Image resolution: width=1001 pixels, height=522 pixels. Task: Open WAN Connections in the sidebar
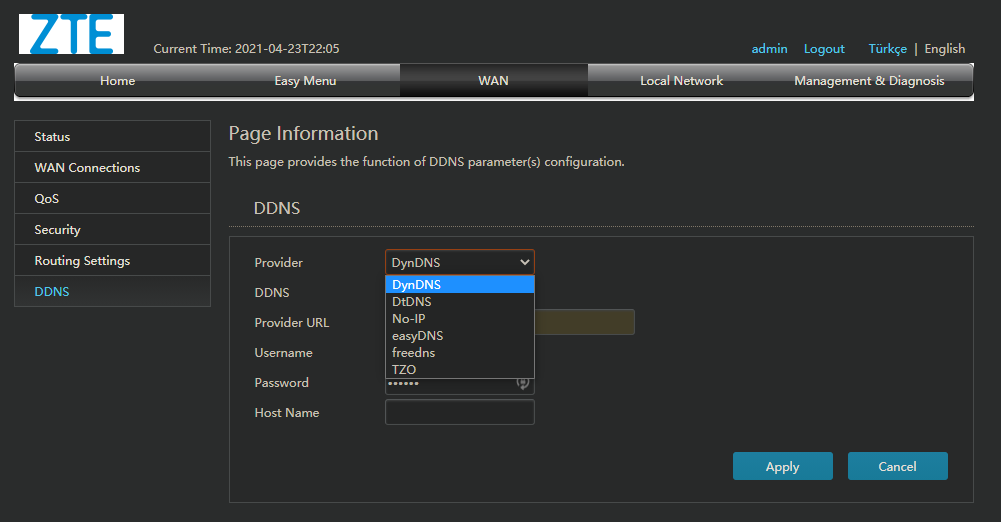(x=87, y=168)
